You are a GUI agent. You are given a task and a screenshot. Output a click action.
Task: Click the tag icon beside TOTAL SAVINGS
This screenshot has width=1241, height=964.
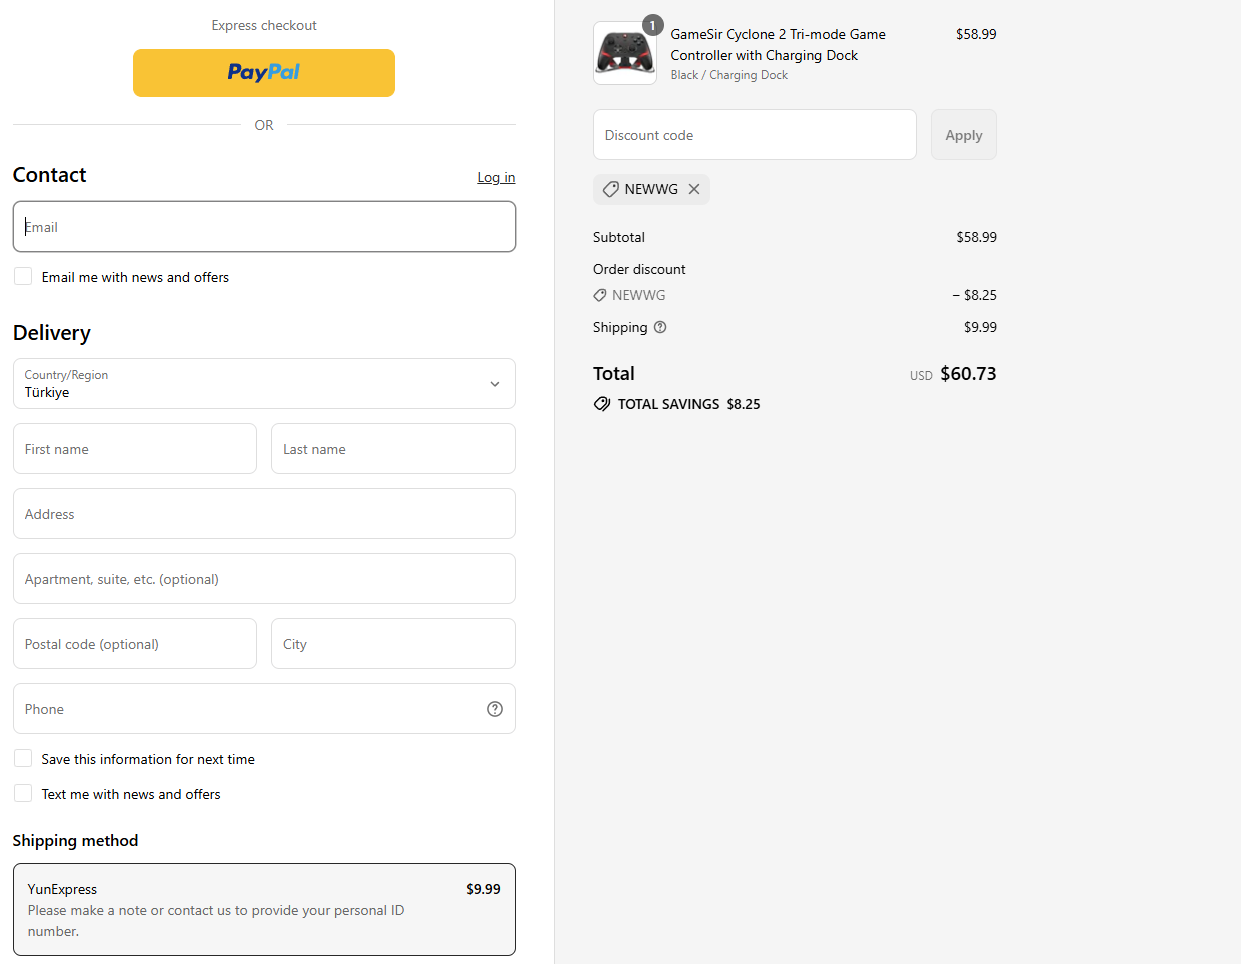(x=602, y=404)
